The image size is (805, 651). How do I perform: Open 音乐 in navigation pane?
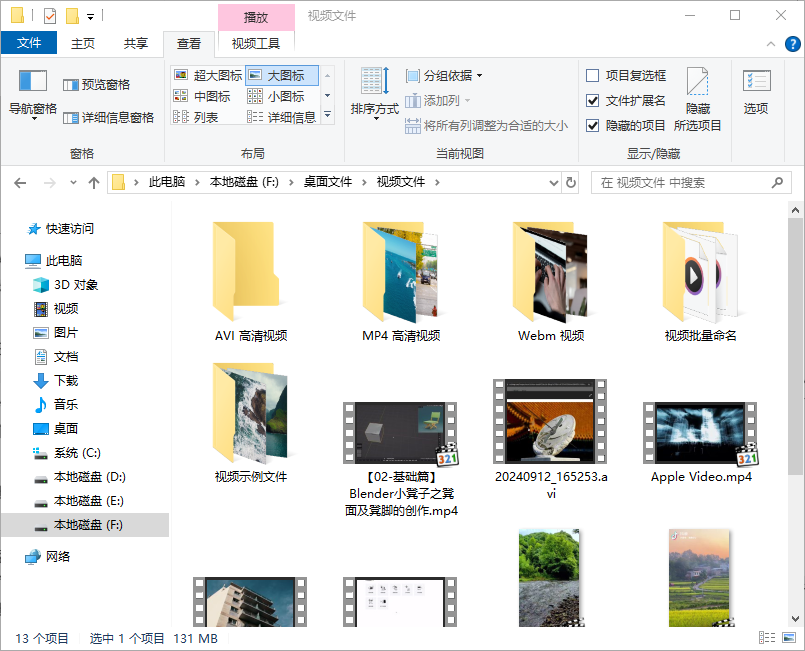(x=56, y=405)
